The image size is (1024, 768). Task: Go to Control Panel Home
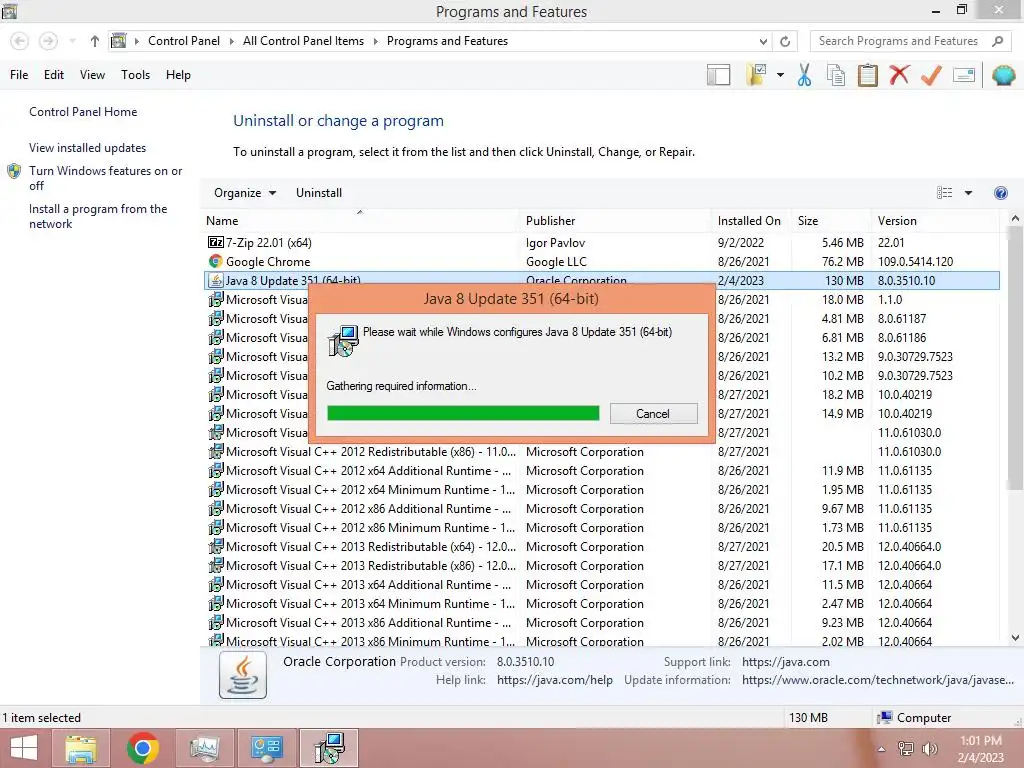coord(83,112)
